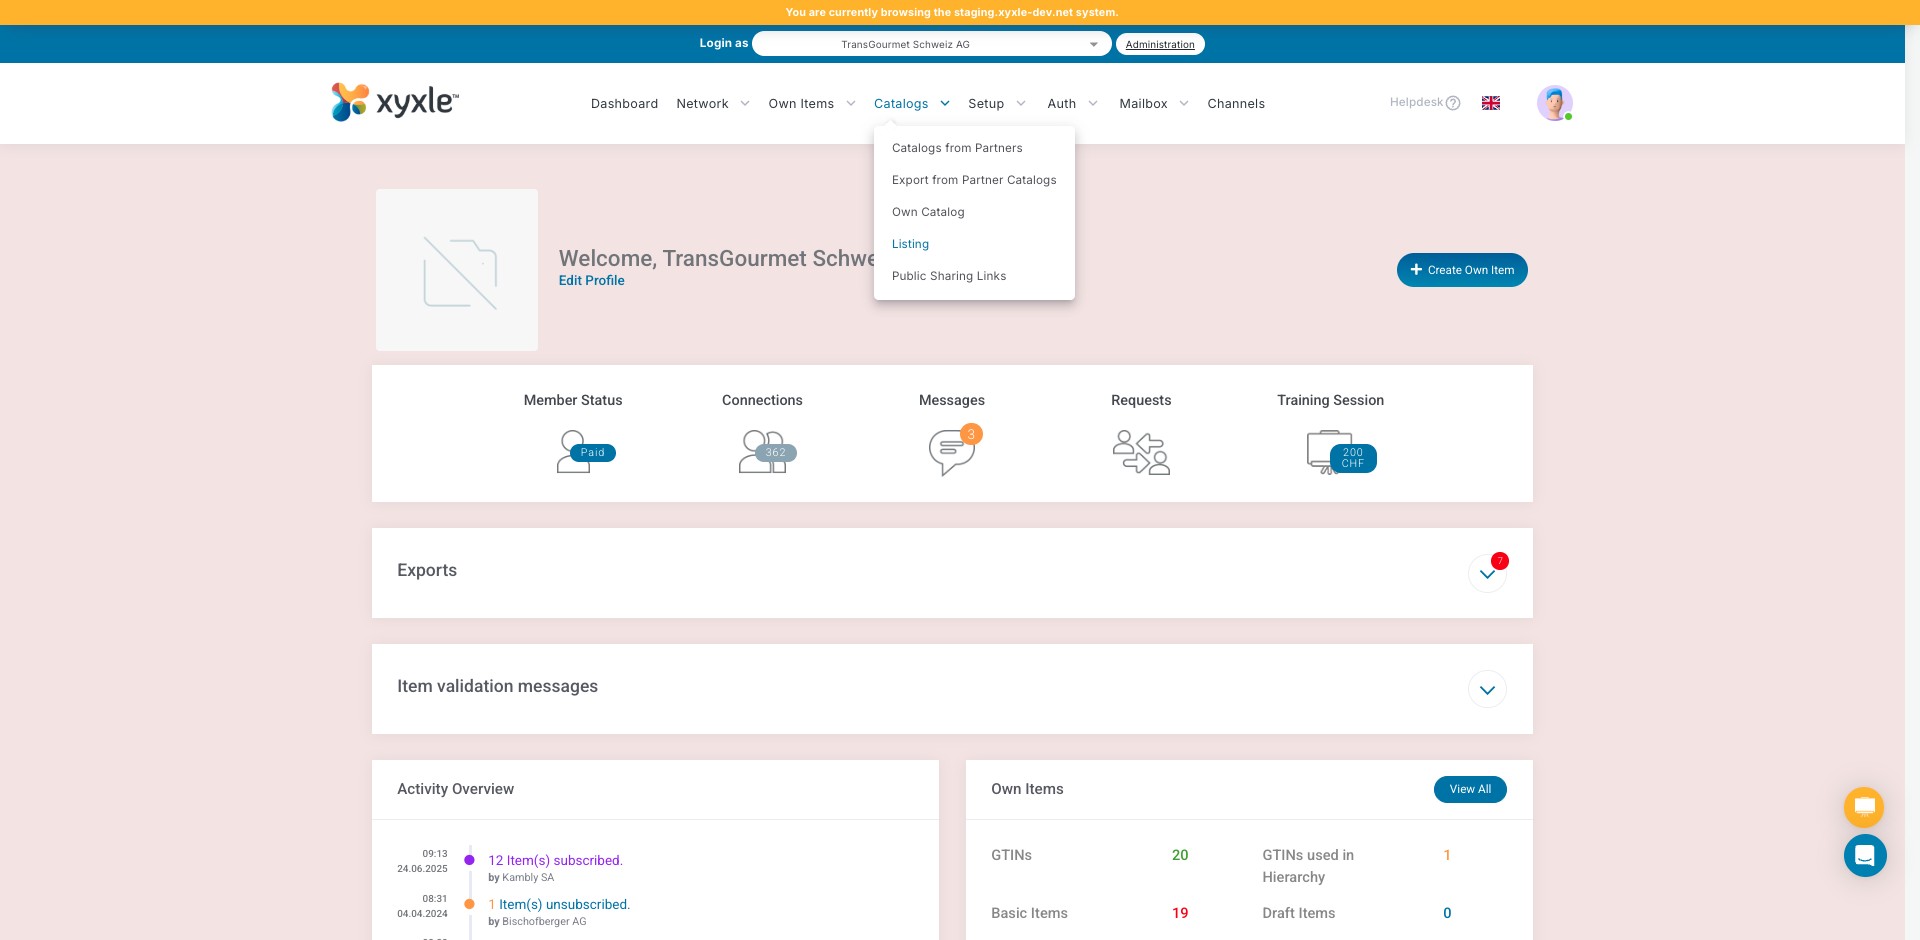
Task: Click the user avatar profile picture
Action: click(1554, 103)
